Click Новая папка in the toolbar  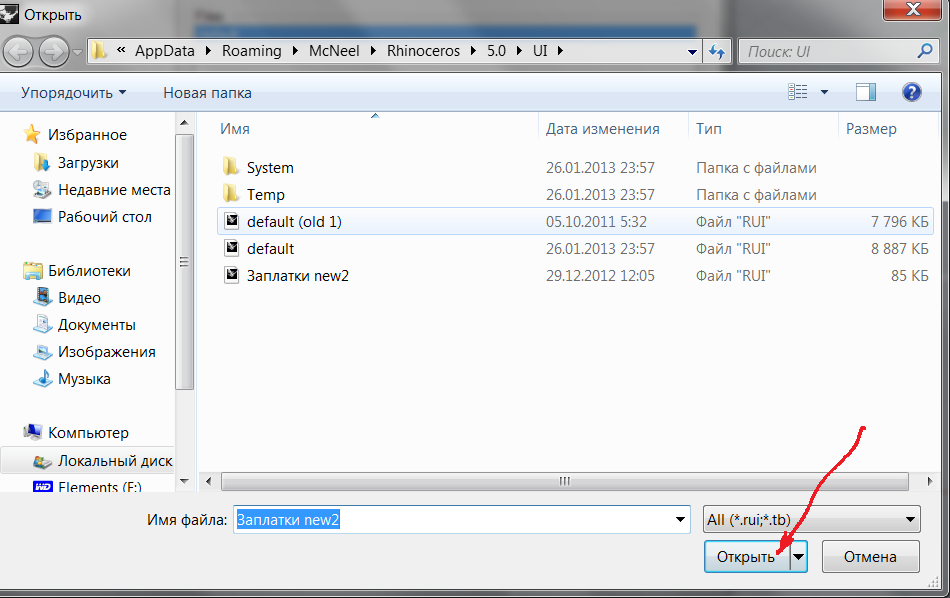[207, 93]
